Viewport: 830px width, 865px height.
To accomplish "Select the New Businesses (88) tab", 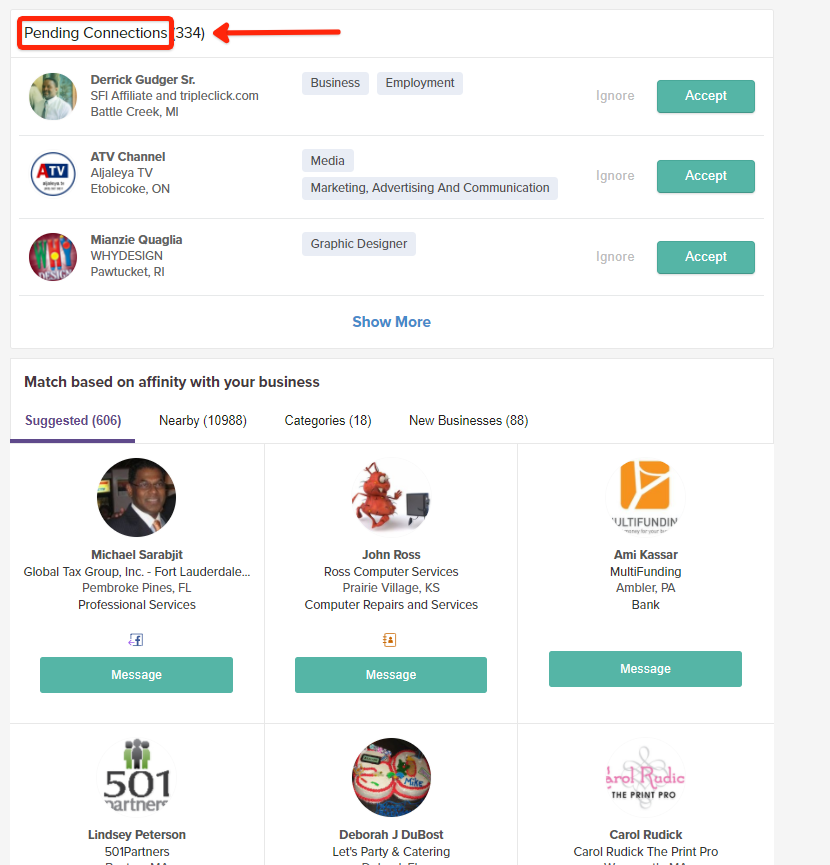I will coord(469,420).
